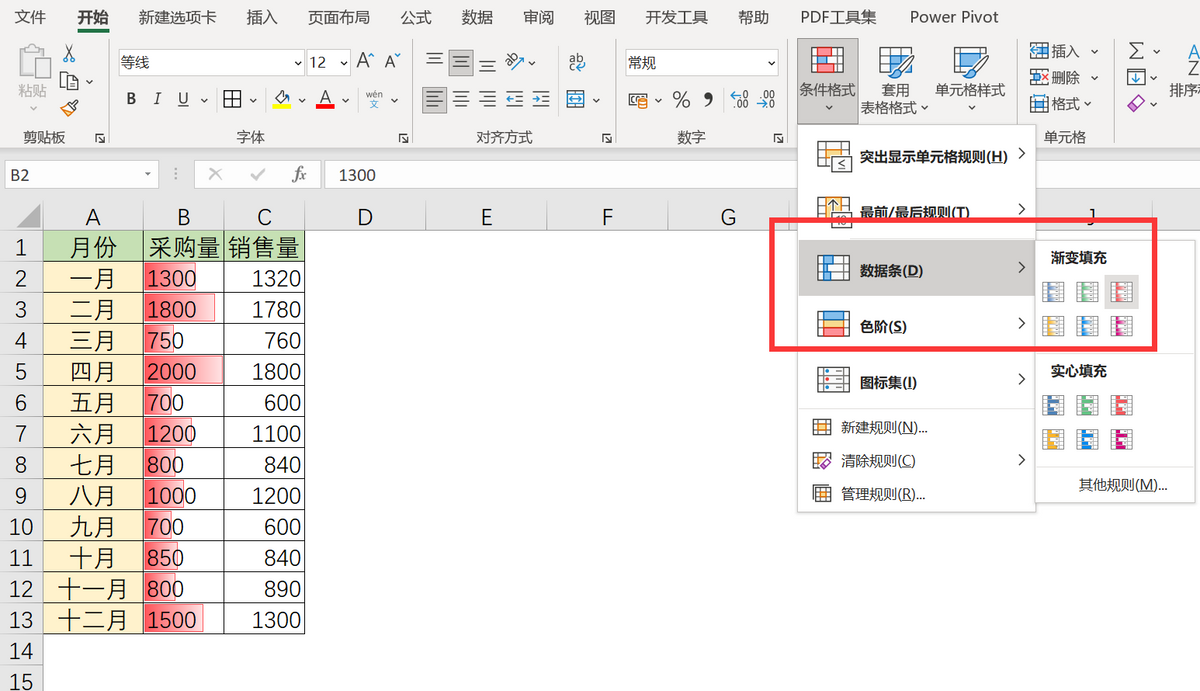The height and width of the screenshot is (691, 1200).
Task: Toggle Italic formatting
Action: point(157,99)
